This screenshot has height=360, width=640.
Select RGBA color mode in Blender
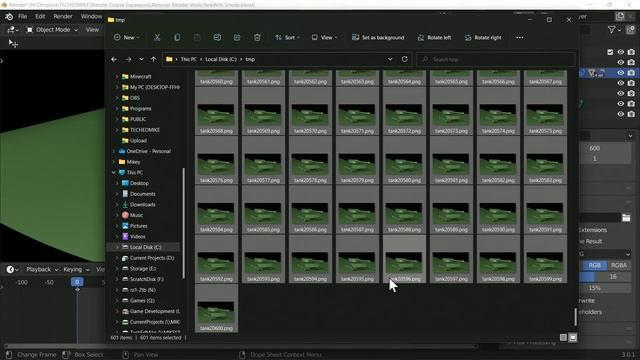click(x=619, y=265)
